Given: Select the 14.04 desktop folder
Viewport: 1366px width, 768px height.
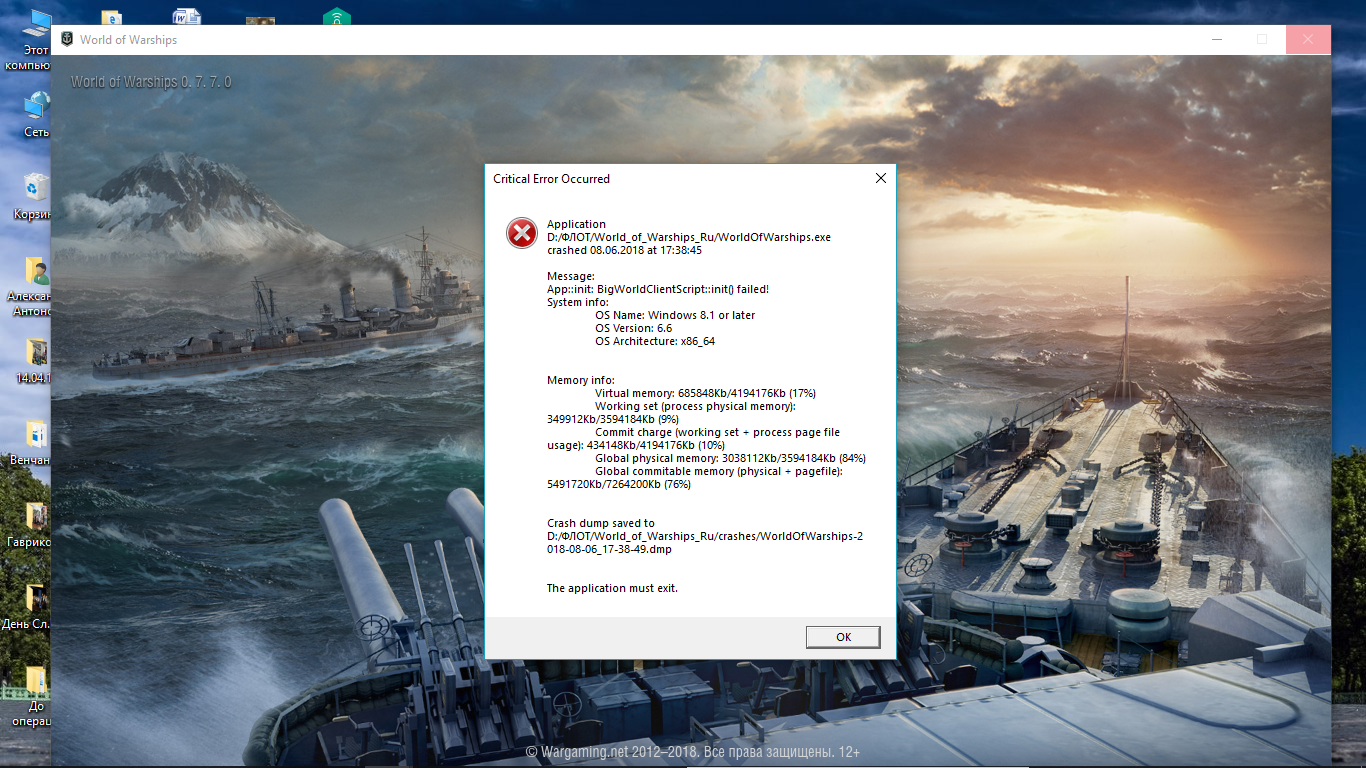Looking at the screenshot, I should click(33, 360).
